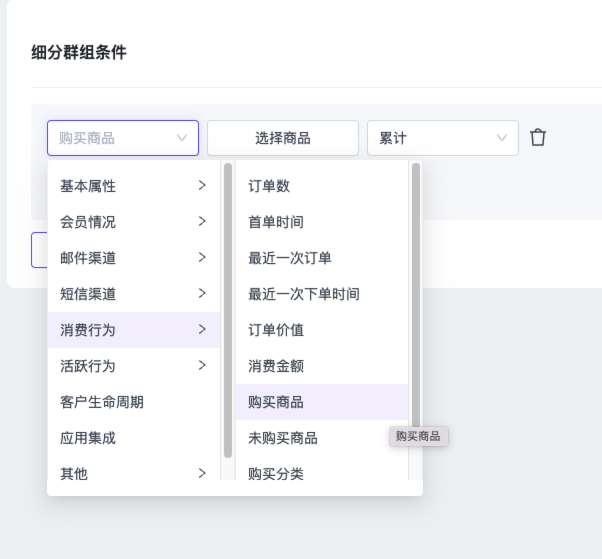The width and height of the screenshot is (602, 559).
Task: Expand the 基本属性 submenu
Action: point(132,186)
